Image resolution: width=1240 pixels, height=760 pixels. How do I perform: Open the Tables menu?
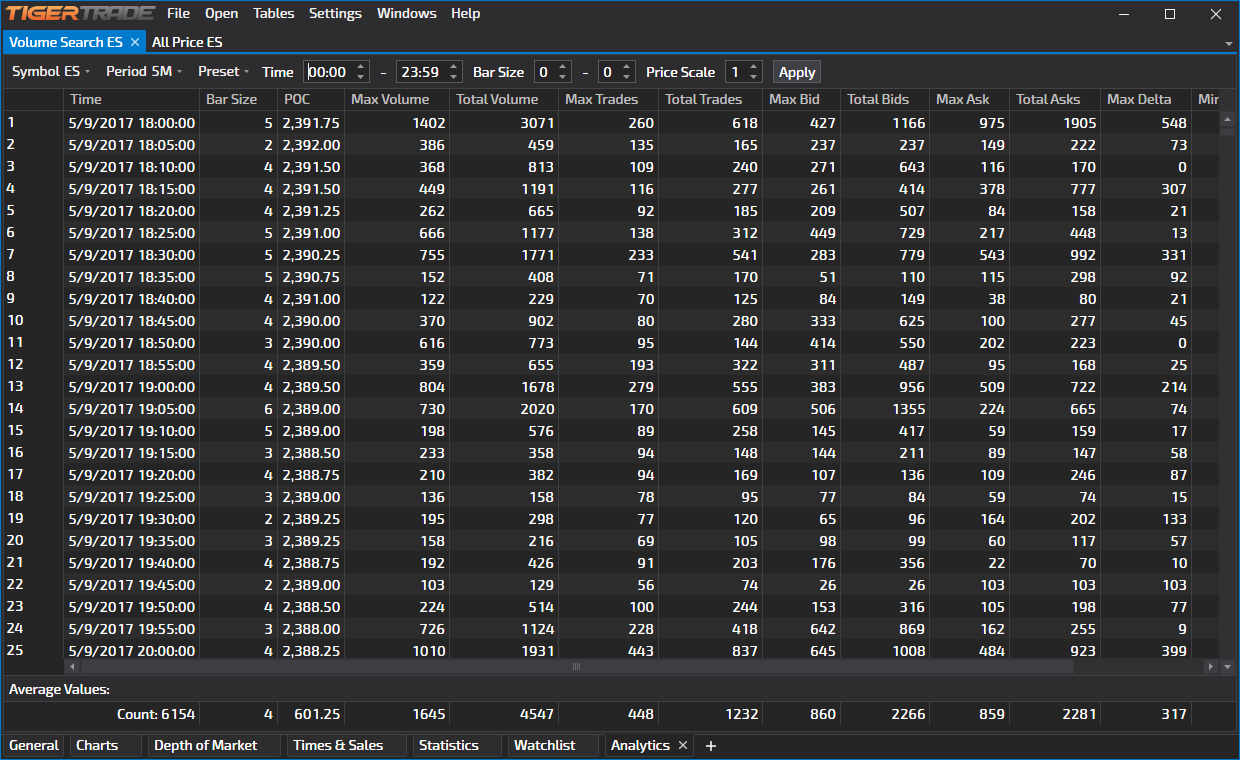coord(273,13)
